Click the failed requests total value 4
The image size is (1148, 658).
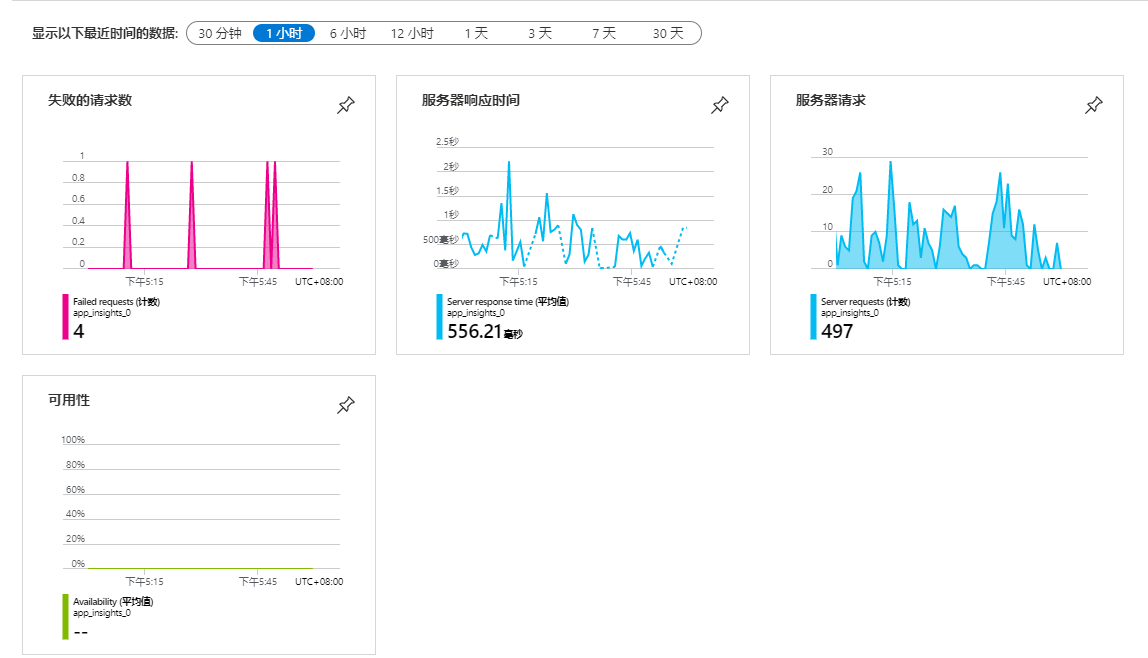pos(78,332)
